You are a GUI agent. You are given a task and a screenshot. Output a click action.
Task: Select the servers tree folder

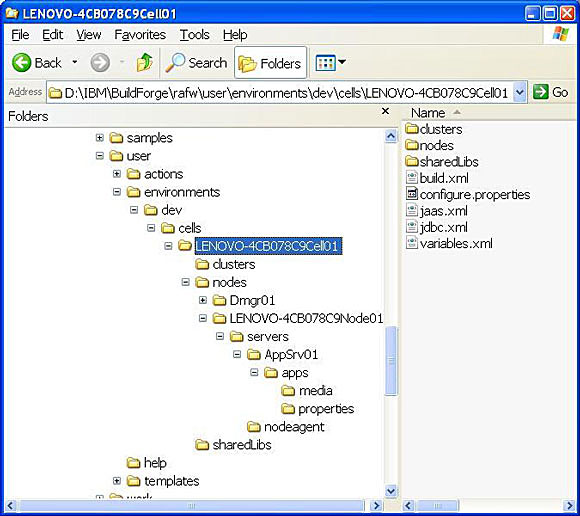point(259,337)
